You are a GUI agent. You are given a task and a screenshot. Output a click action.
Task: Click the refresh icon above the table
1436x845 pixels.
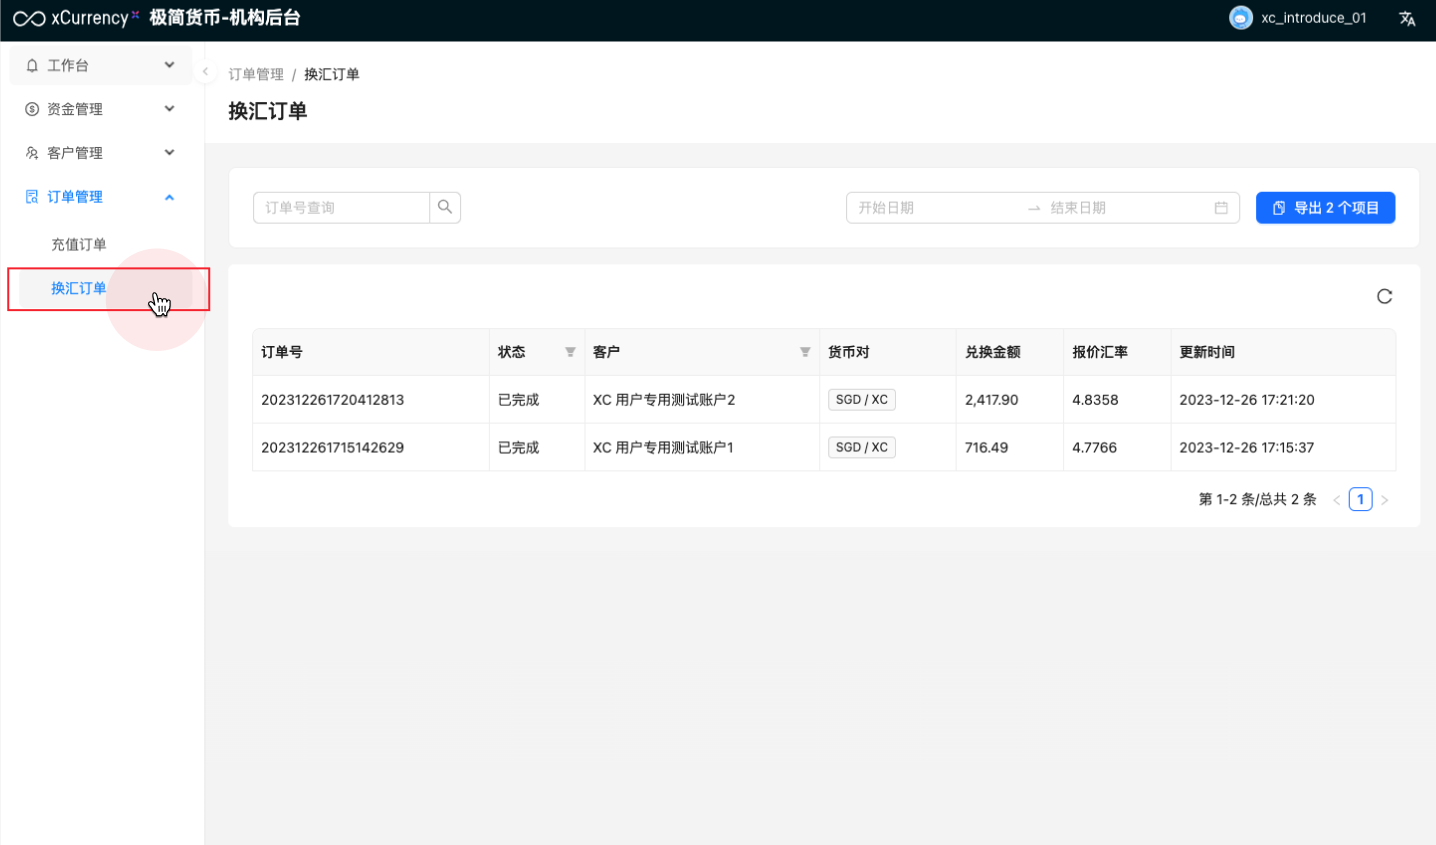point(1384,296)
